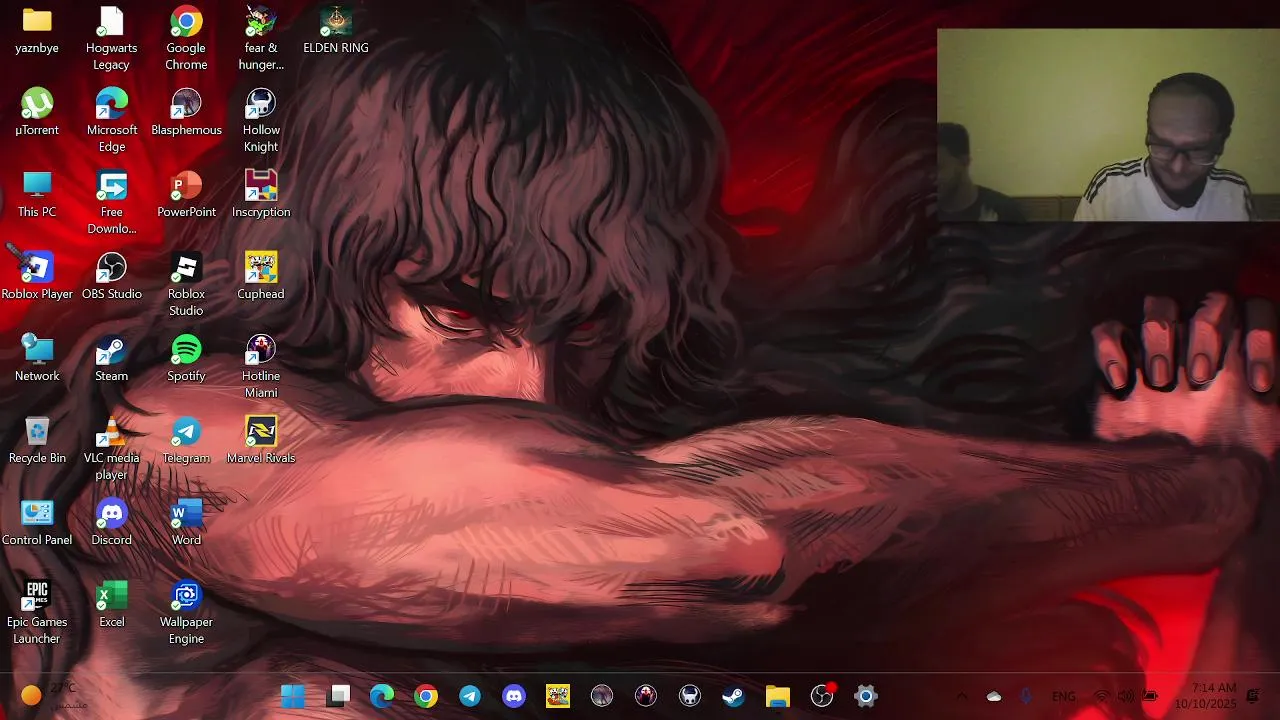
Task: Select the Recycle Bin icon
Action: (37, 440)
